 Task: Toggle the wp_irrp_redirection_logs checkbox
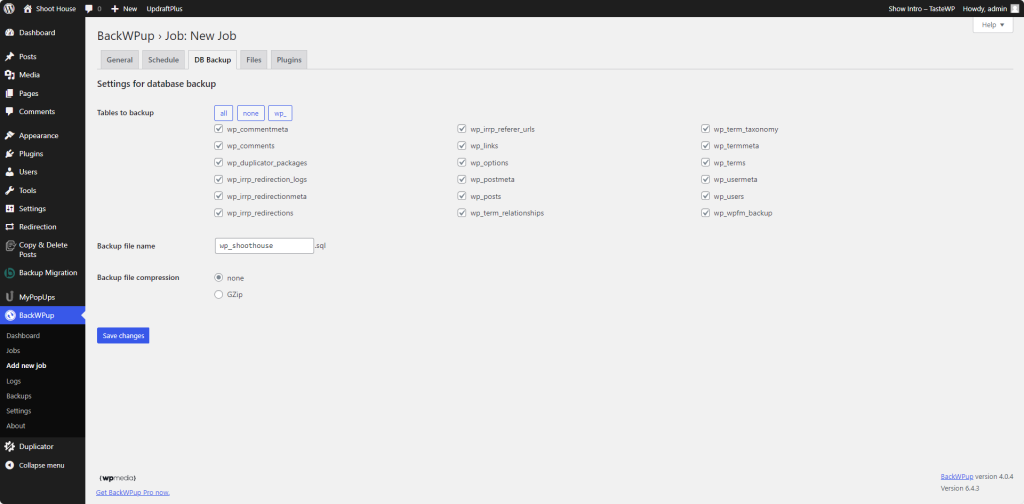tap(219, 179)
